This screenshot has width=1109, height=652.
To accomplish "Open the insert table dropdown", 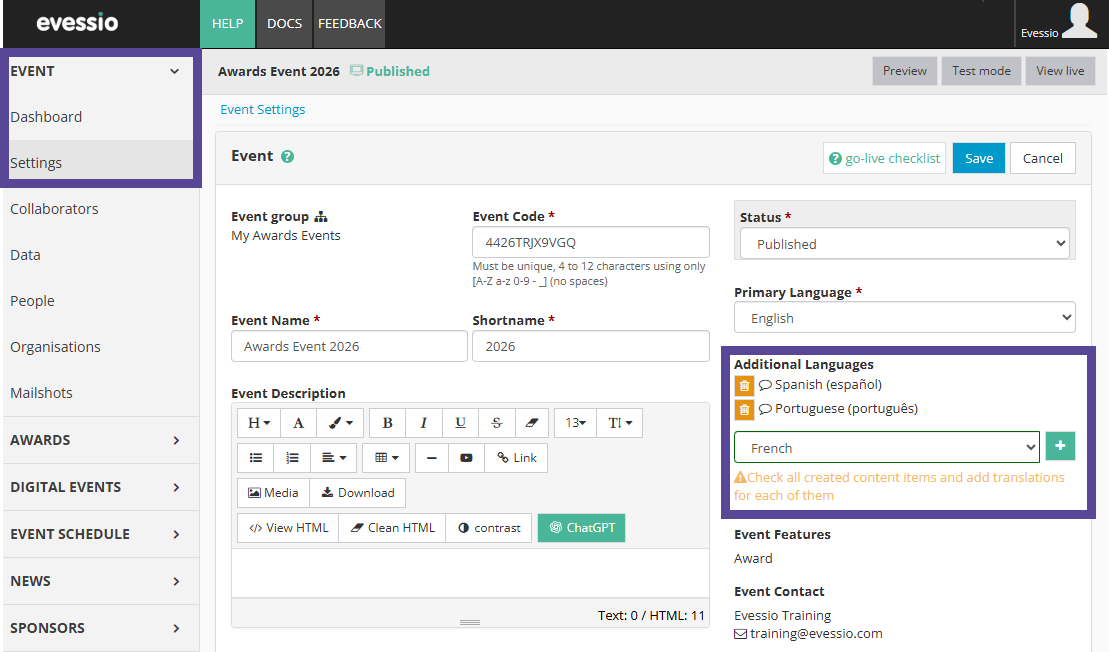I will [386, 458].
